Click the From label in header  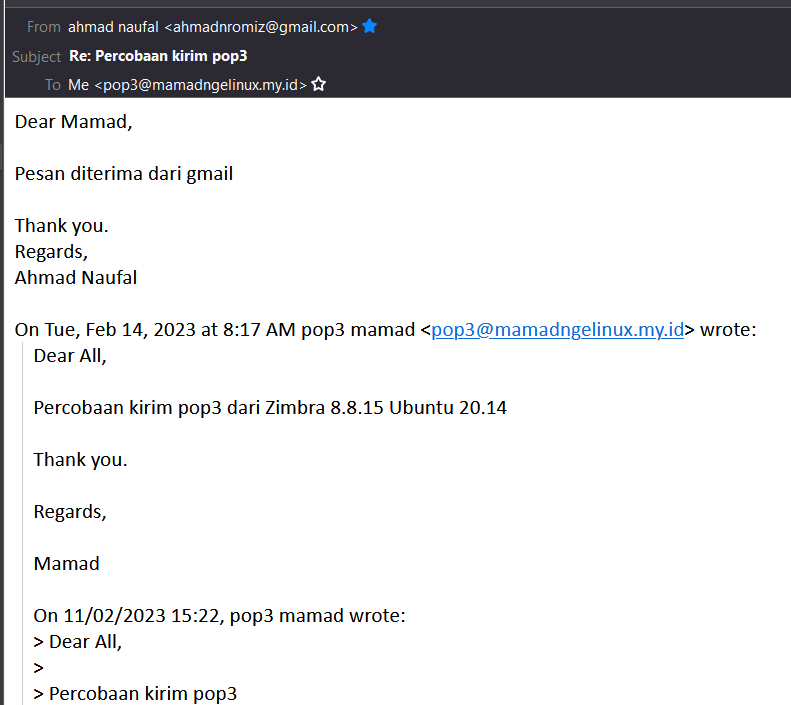(x=44, y=27)
